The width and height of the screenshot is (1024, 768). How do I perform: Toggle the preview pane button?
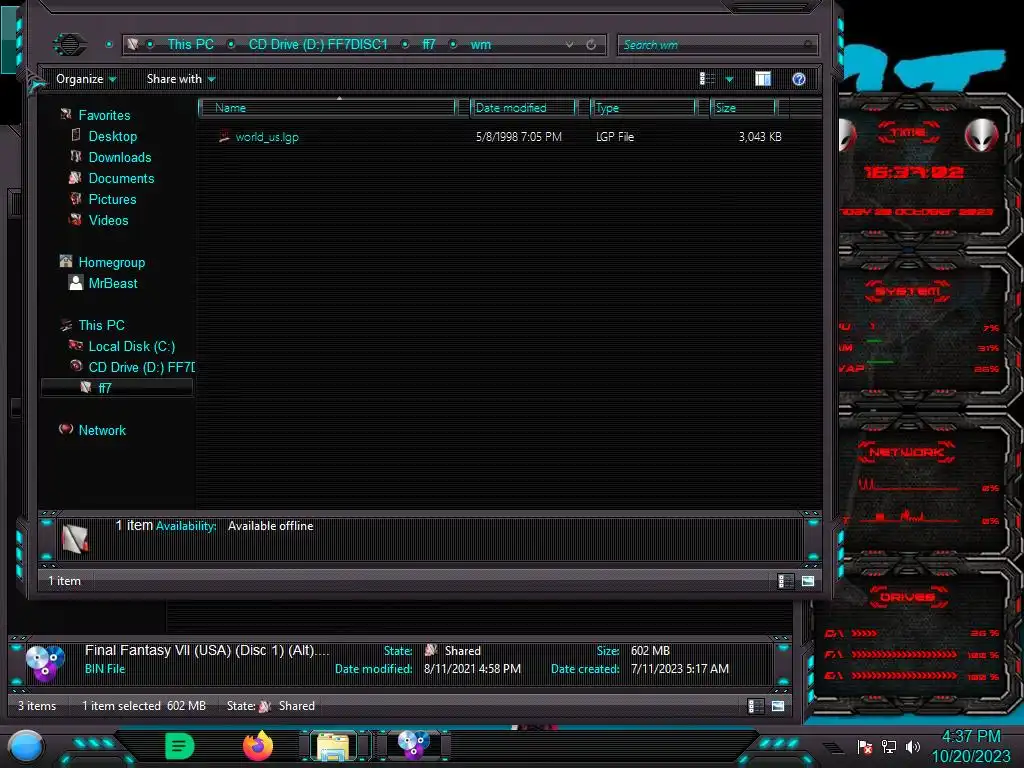[763, 79]
